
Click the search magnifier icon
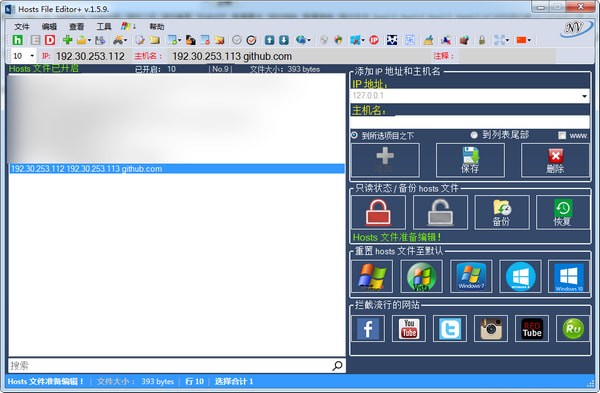[337, 366]
